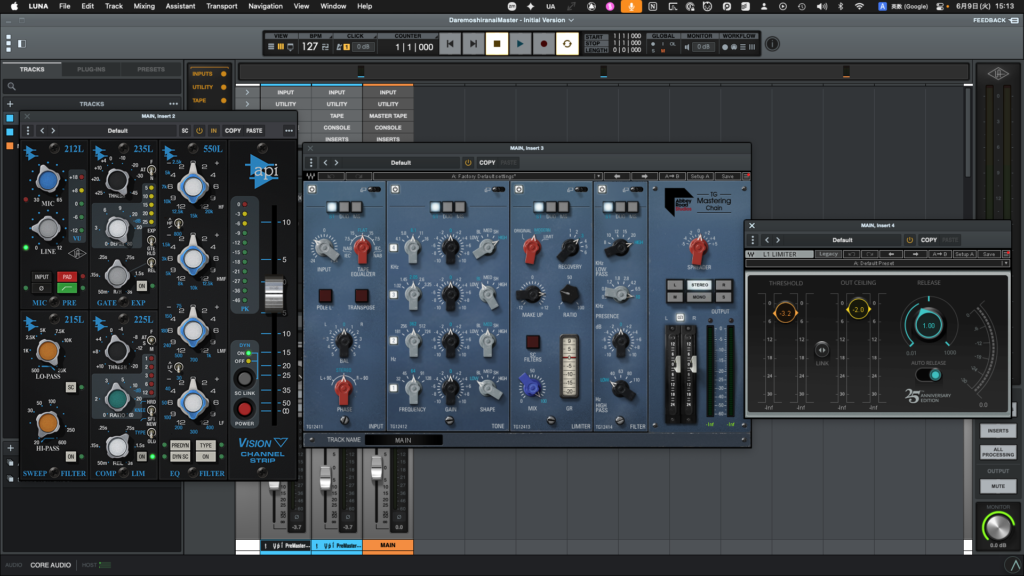The height and width of the screenshot is (576, 1024).
Task: Select previous preset in Insert 4 plugin
Action: (x=767, y=240)
